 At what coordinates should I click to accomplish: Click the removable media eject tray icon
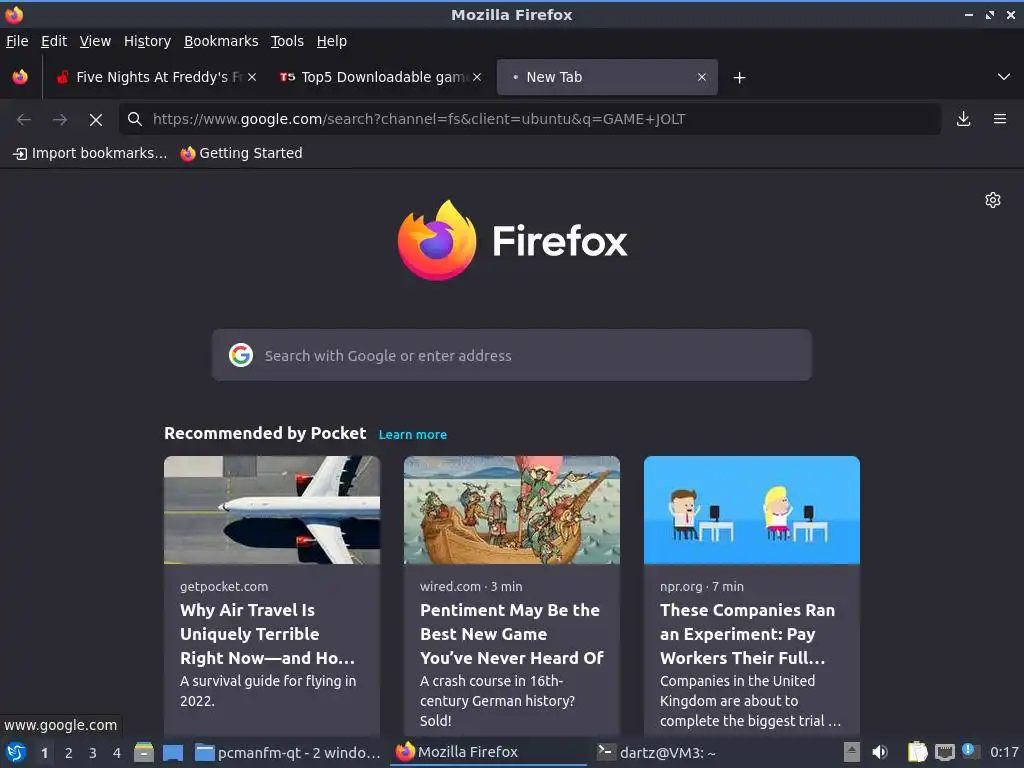click(x=852, y=752)
